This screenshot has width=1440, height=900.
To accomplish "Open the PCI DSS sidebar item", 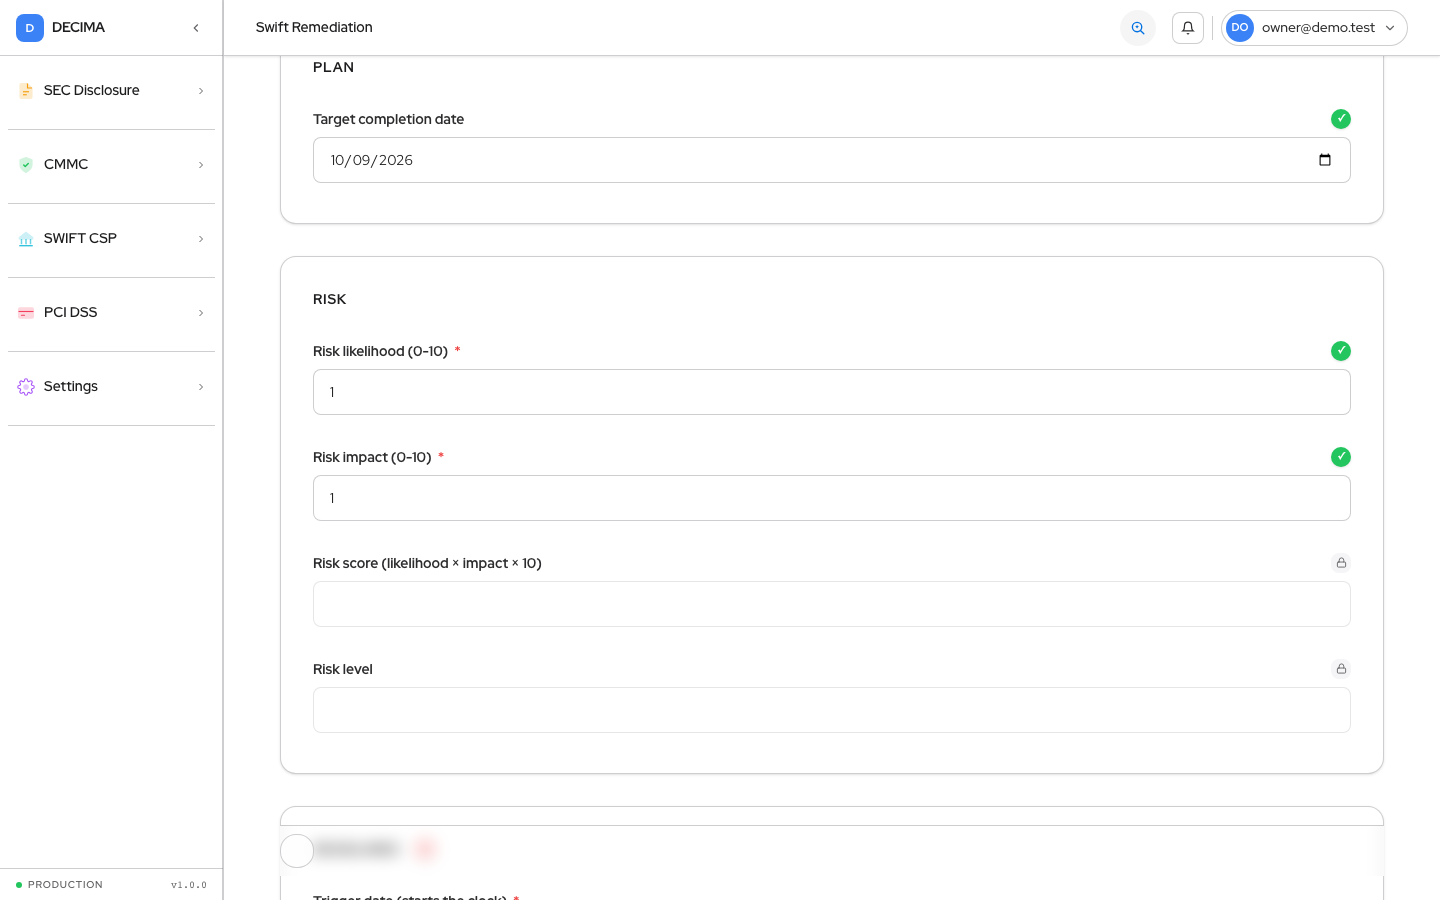I will 111,313.
